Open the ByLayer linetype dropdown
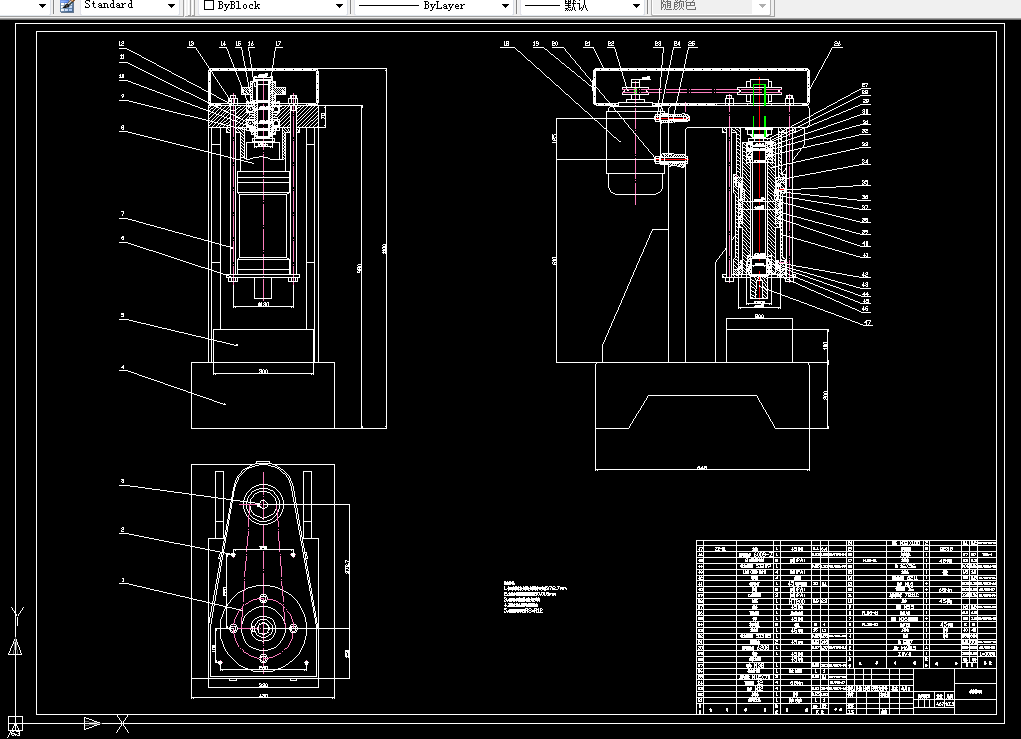Screen dimensions: 1021x739 [x=505, y=6]
